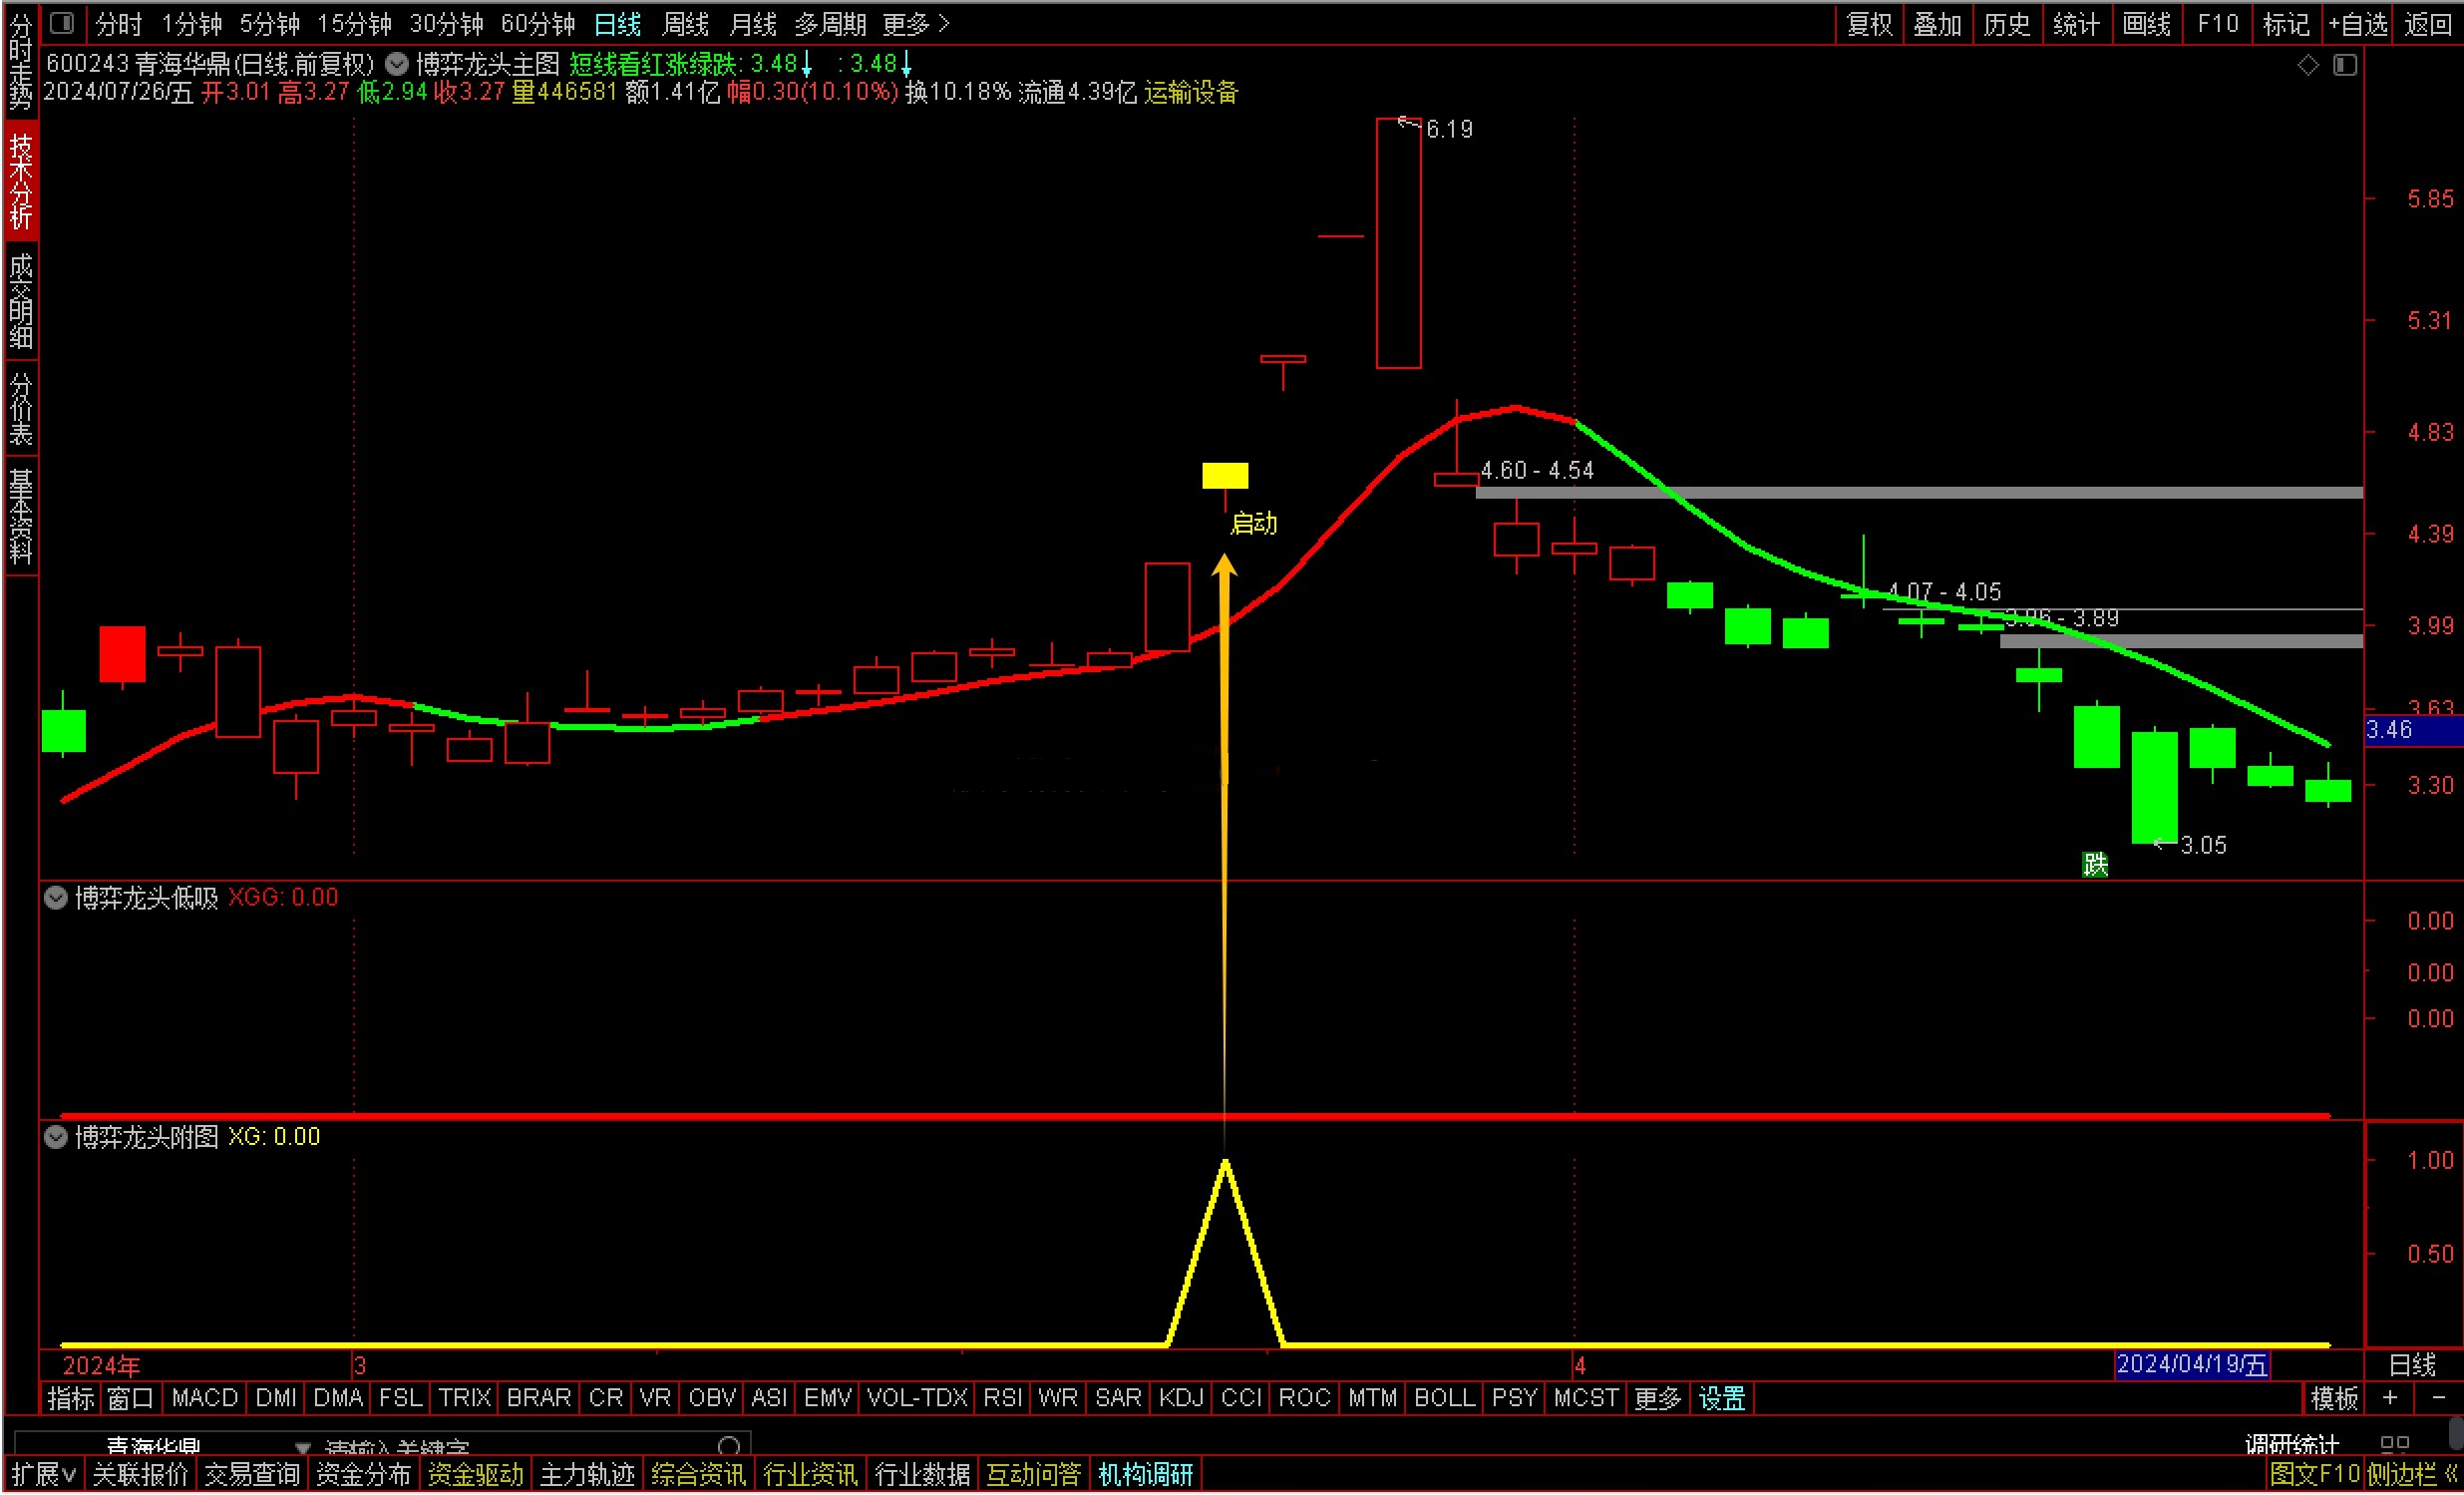The height and width of the screenshot is (1495, 2464).
Task: Zoom out with the − button
Action: pos(2439,1398)
